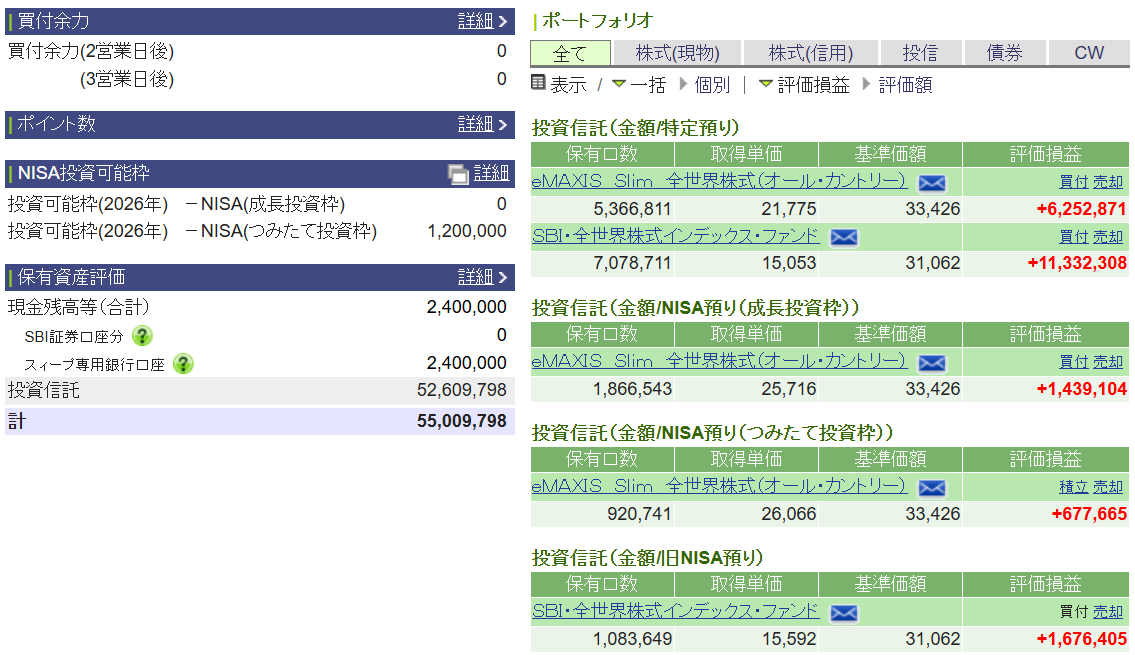The width and height of the screenshot is (1135, 655).
Task: Click mail icon in 旧NISA預り section
Action: (x=844, y=613)
